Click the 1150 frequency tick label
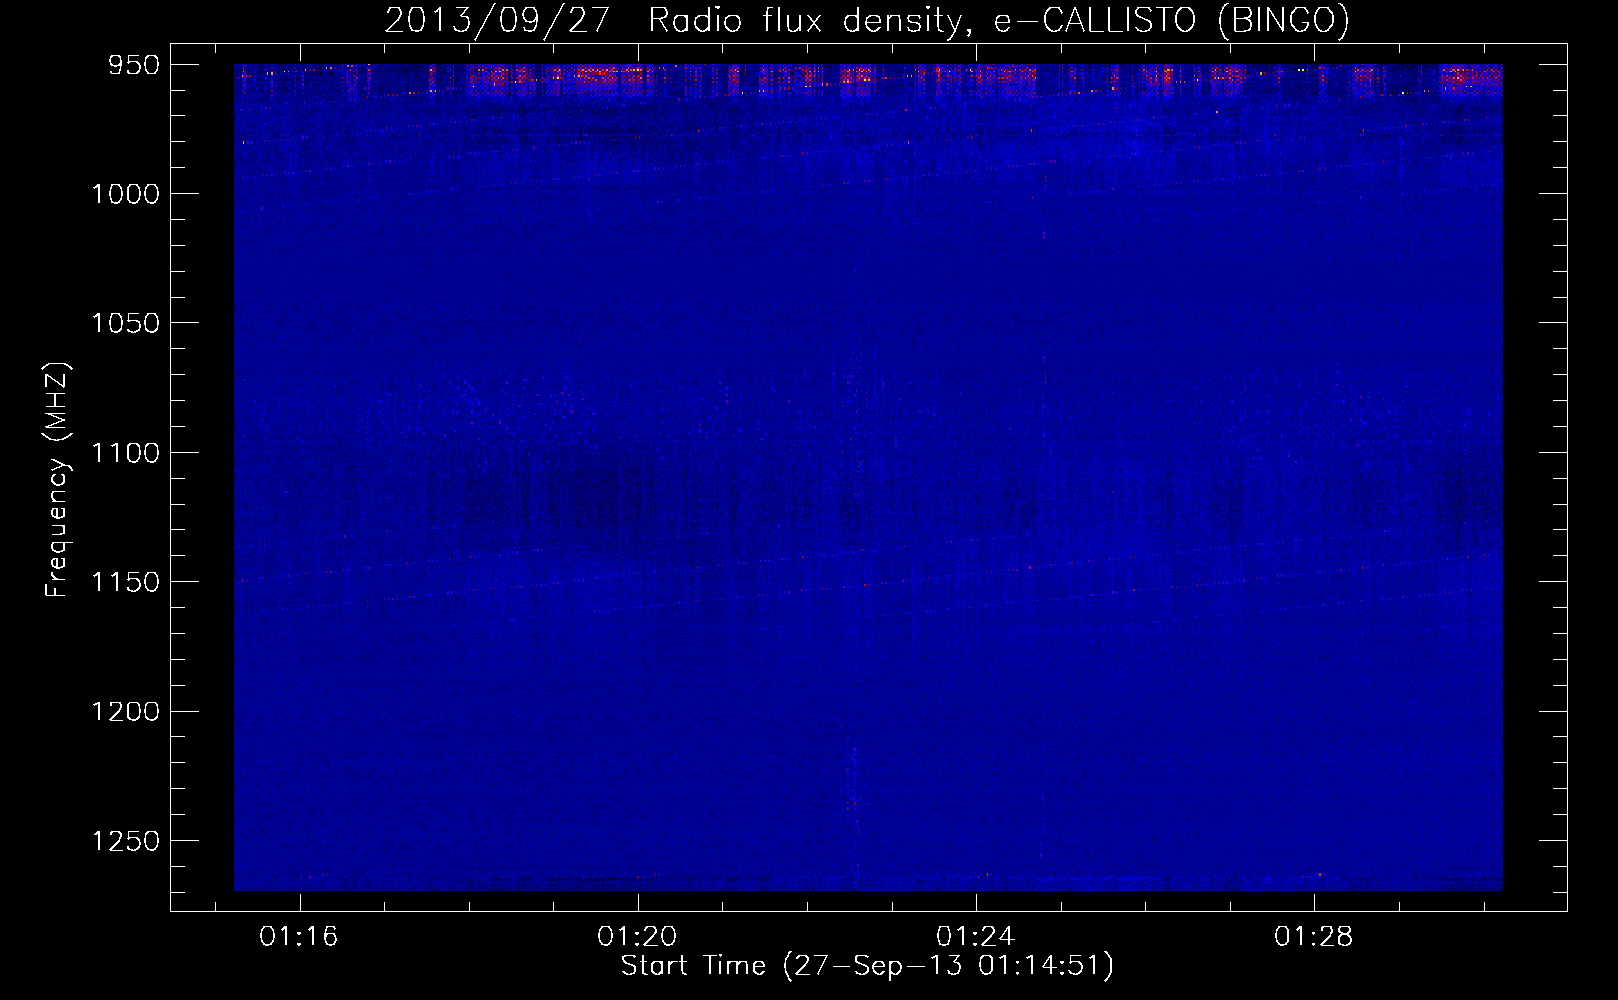The image size is (1618, 1000). coord(125,582)
